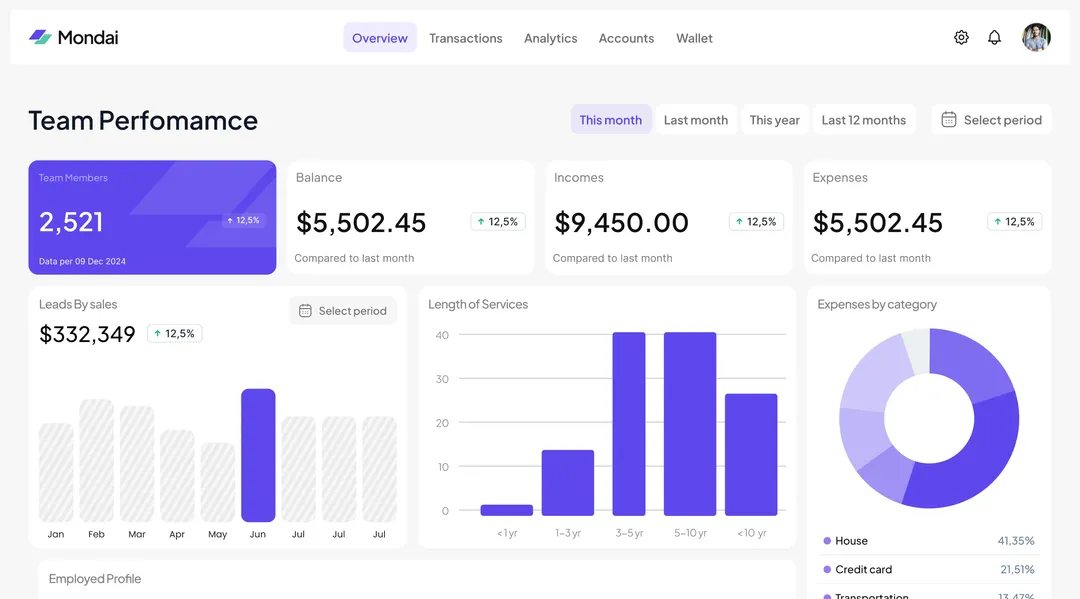Open settings via gear icon
This screenshot has width=1080, height=599.
click(x=961, y=38)
